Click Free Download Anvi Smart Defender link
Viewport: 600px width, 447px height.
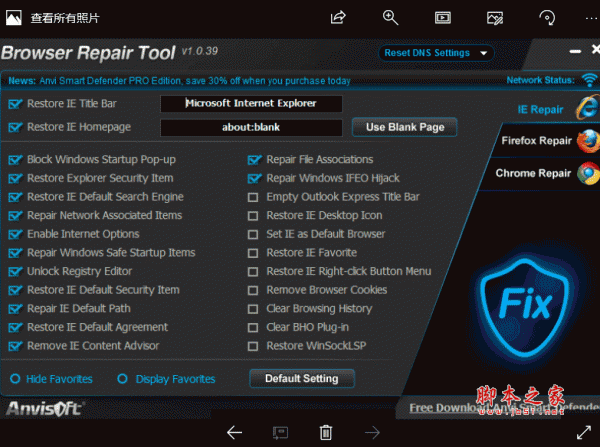[x=504, y=408]
